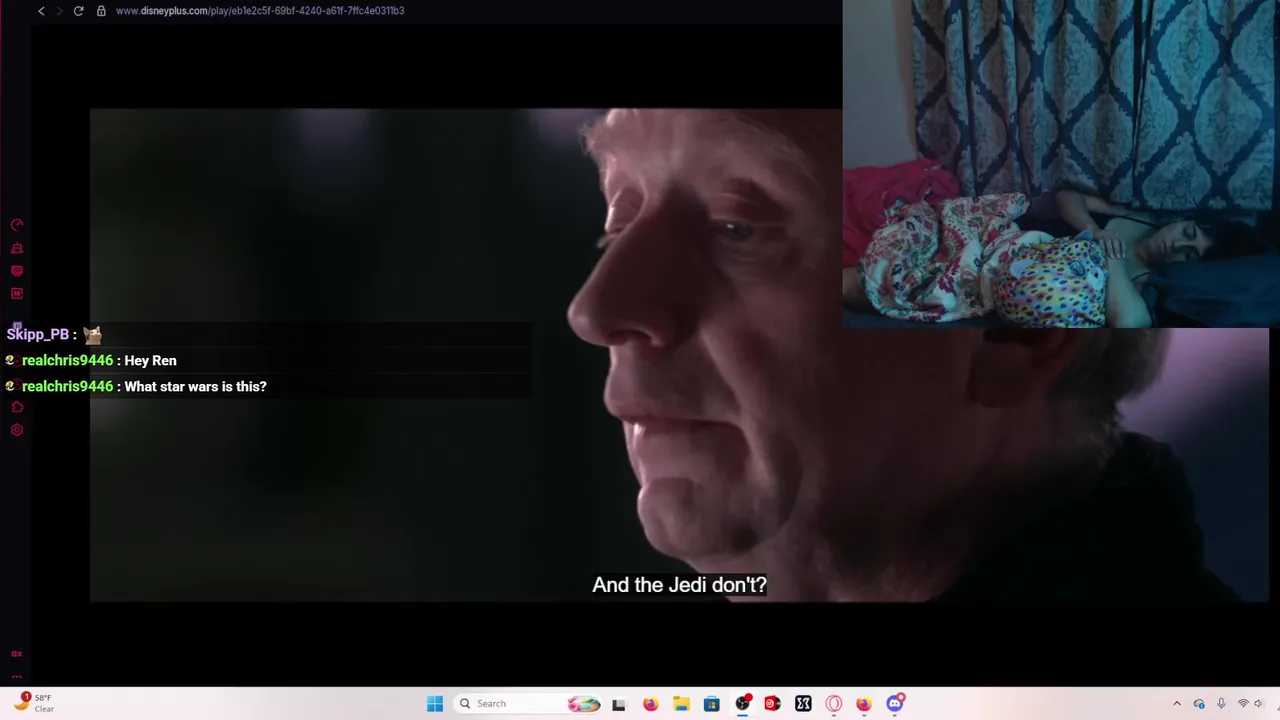Go back with the browser back arrow
Image resolution: width=1280 pixels, height=720 pixels.
[x=41, y=11]
